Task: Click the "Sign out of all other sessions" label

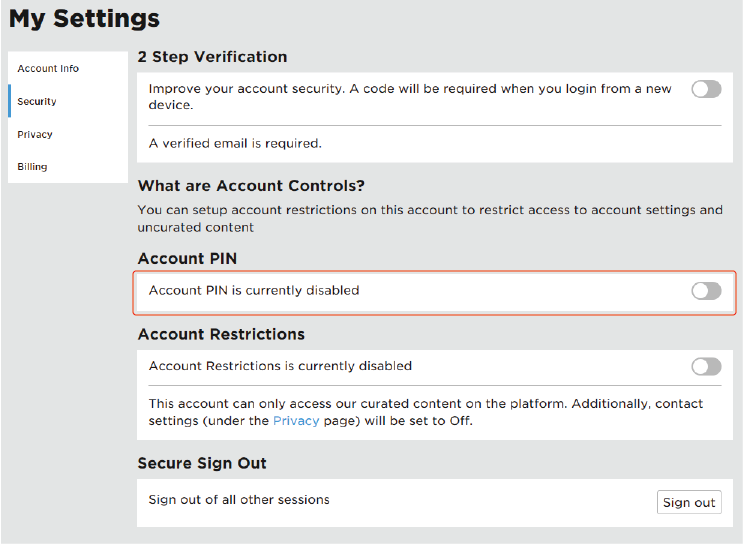Action: 239,499
